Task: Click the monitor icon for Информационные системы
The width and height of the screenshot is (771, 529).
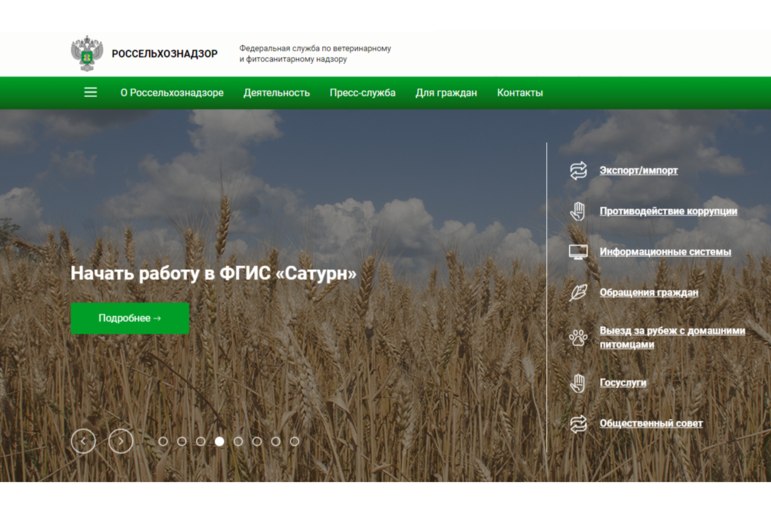Action: (578, 252)
